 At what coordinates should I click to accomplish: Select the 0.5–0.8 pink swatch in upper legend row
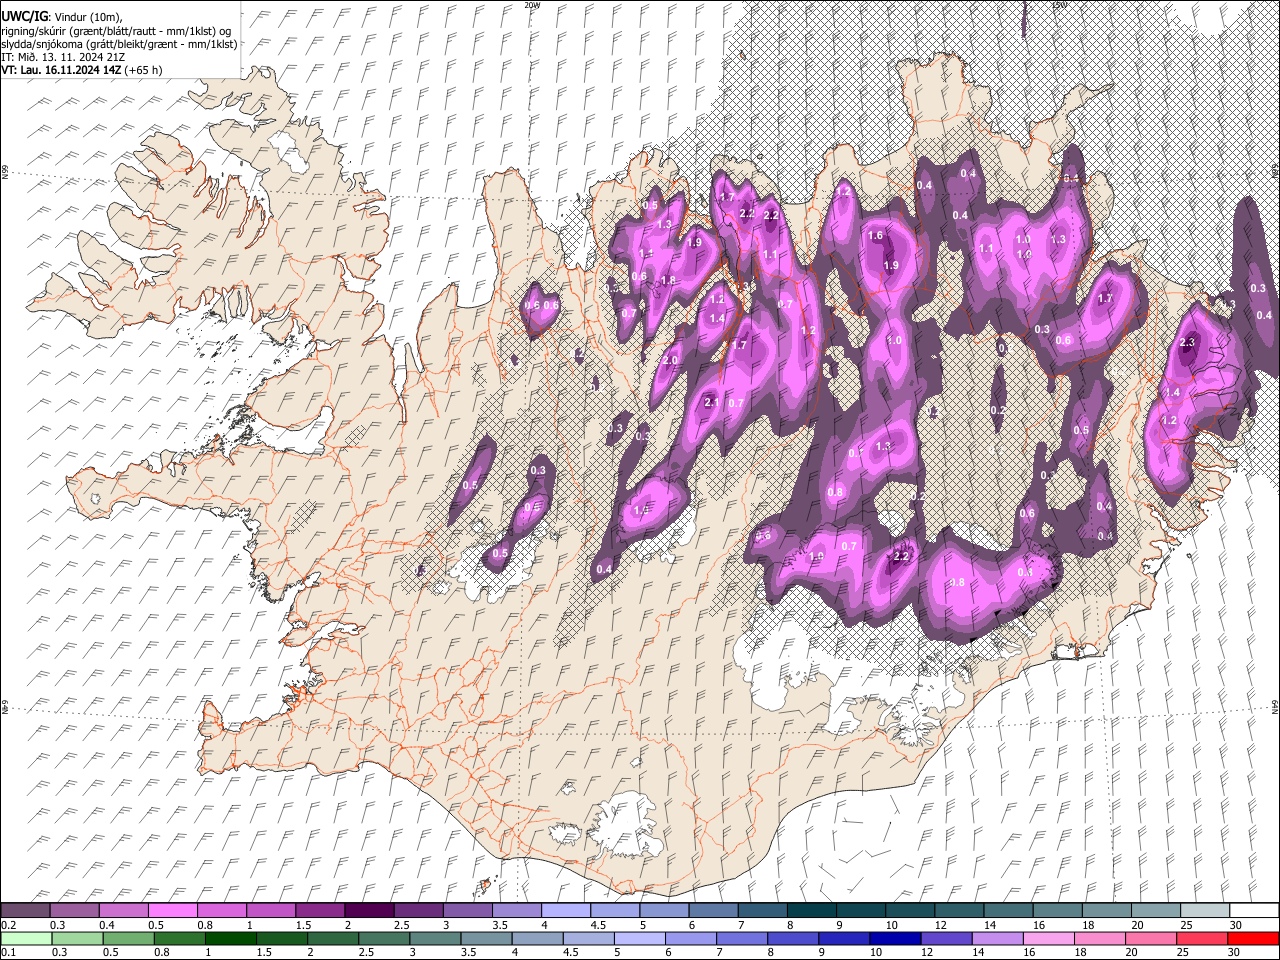pos(173,911)
